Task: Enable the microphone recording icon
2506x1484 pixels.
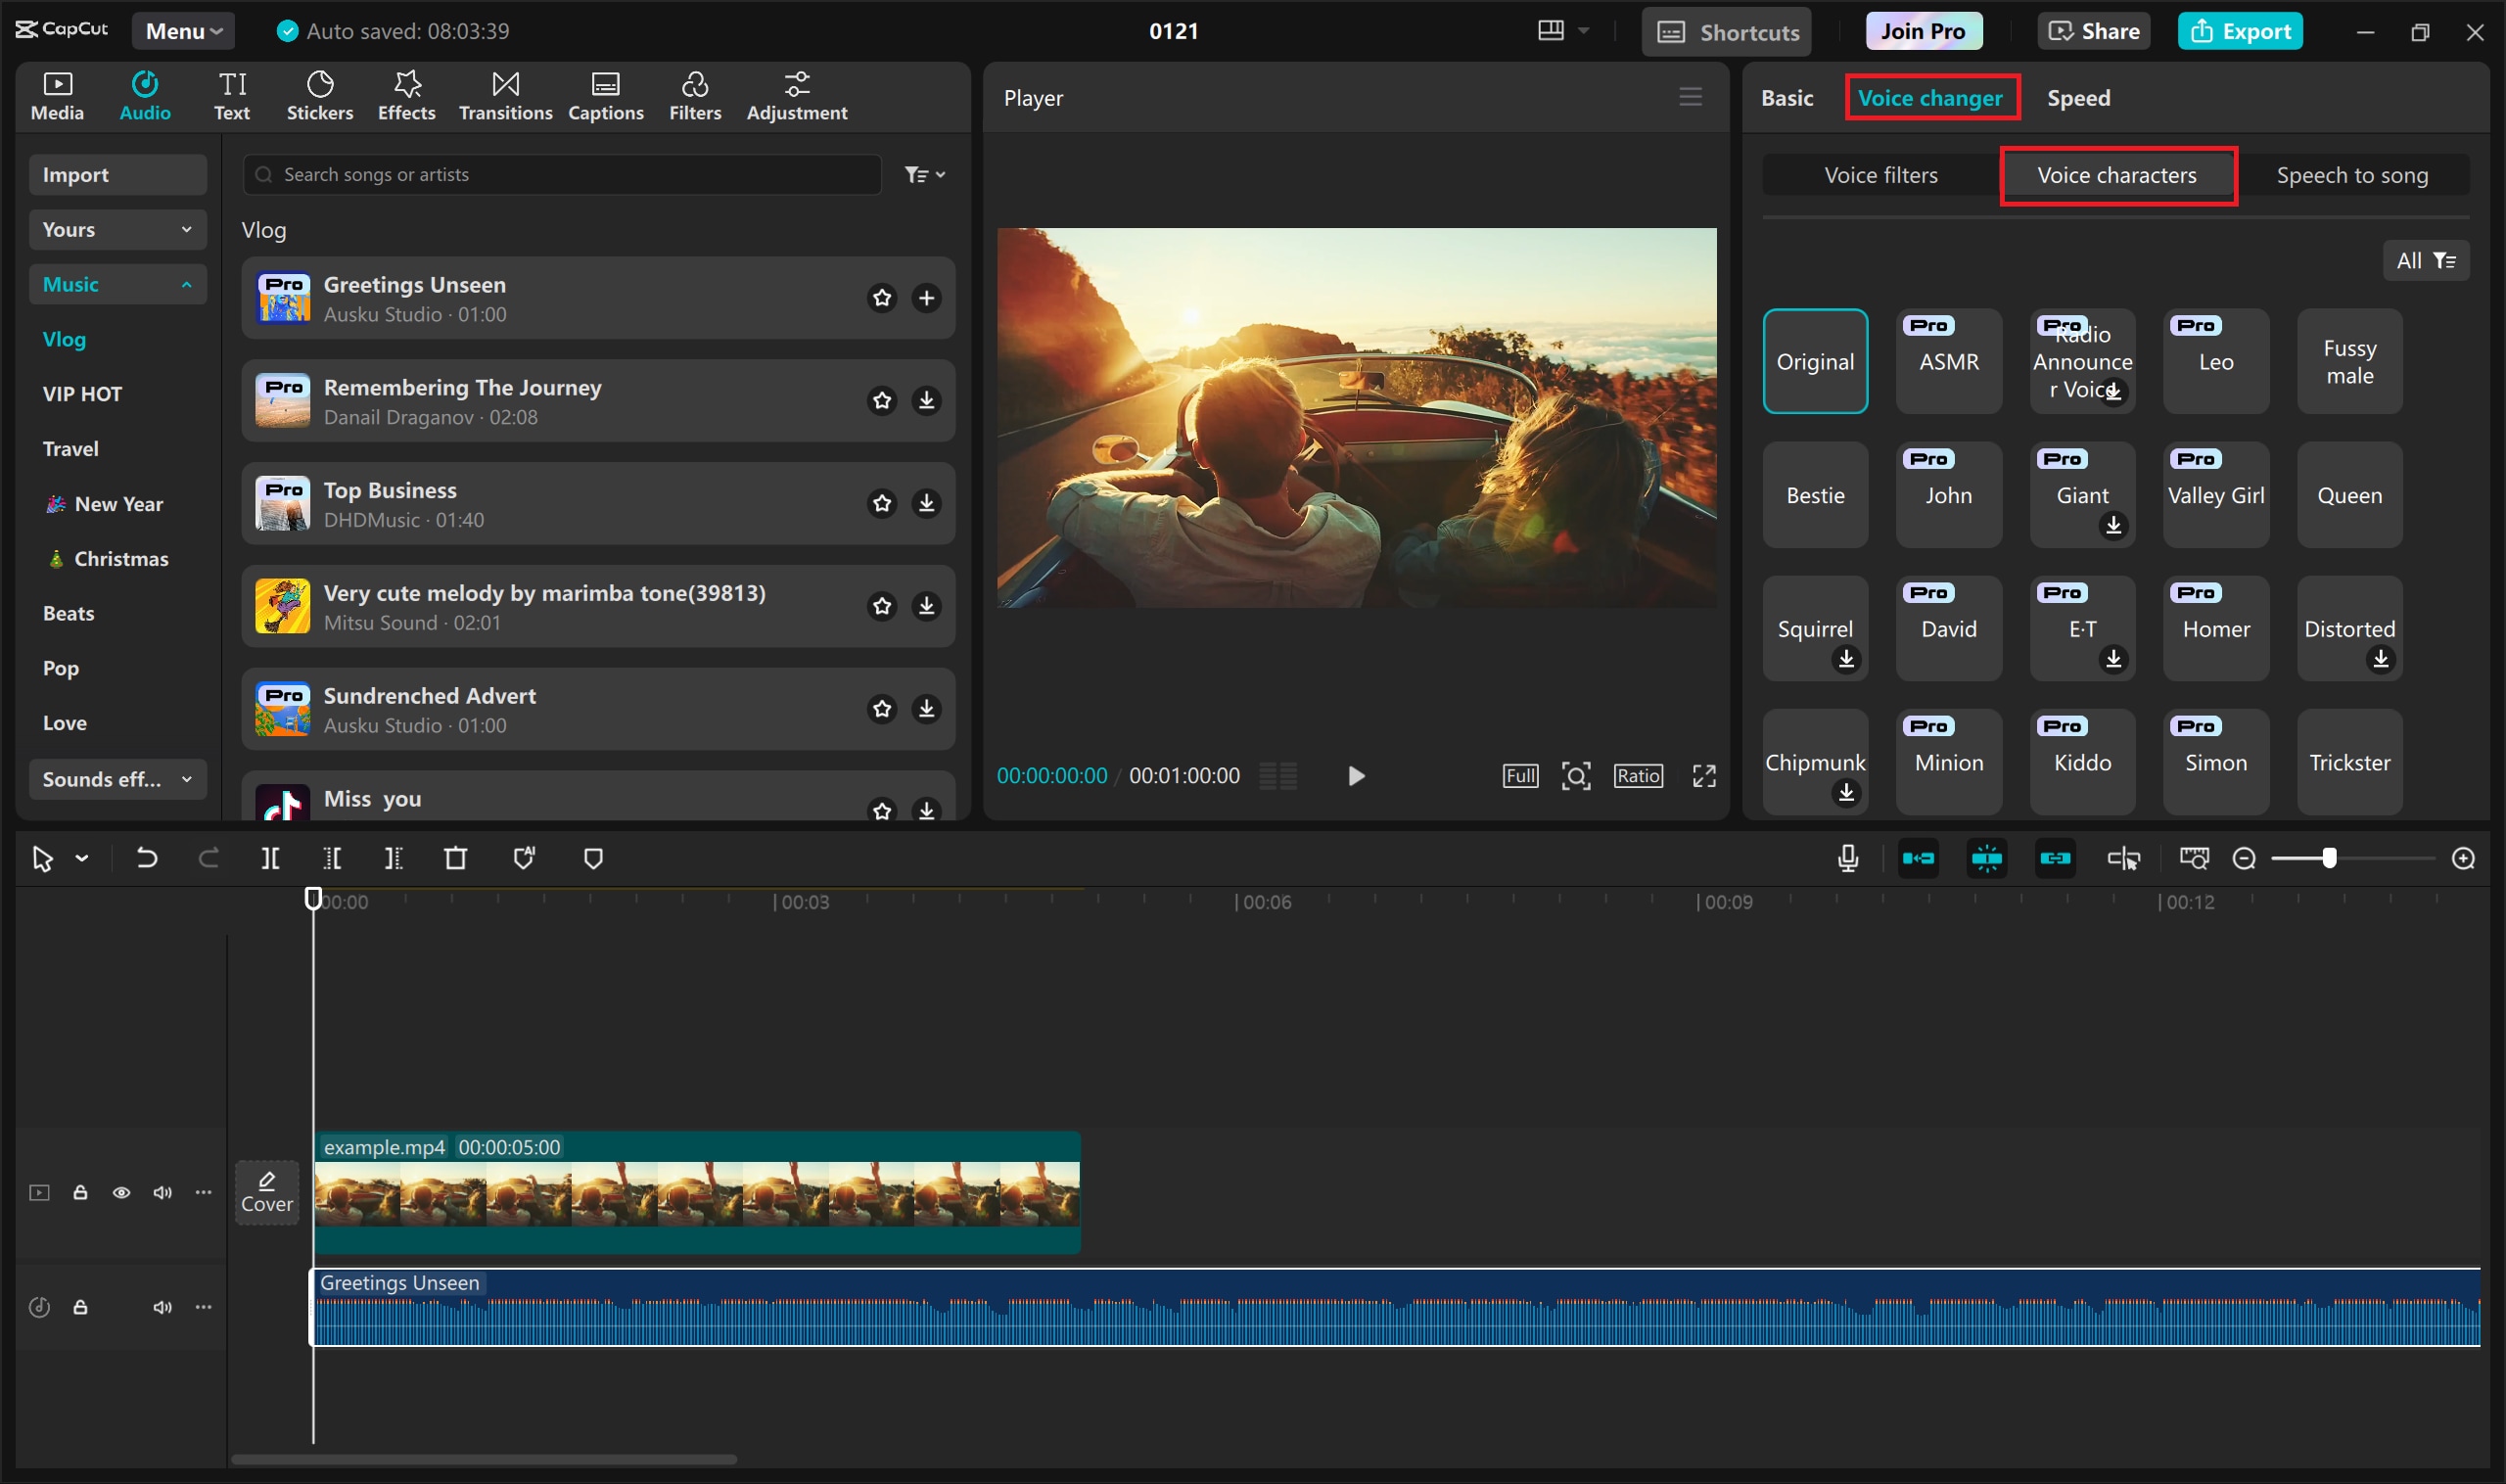Action: click(1847, 858)
